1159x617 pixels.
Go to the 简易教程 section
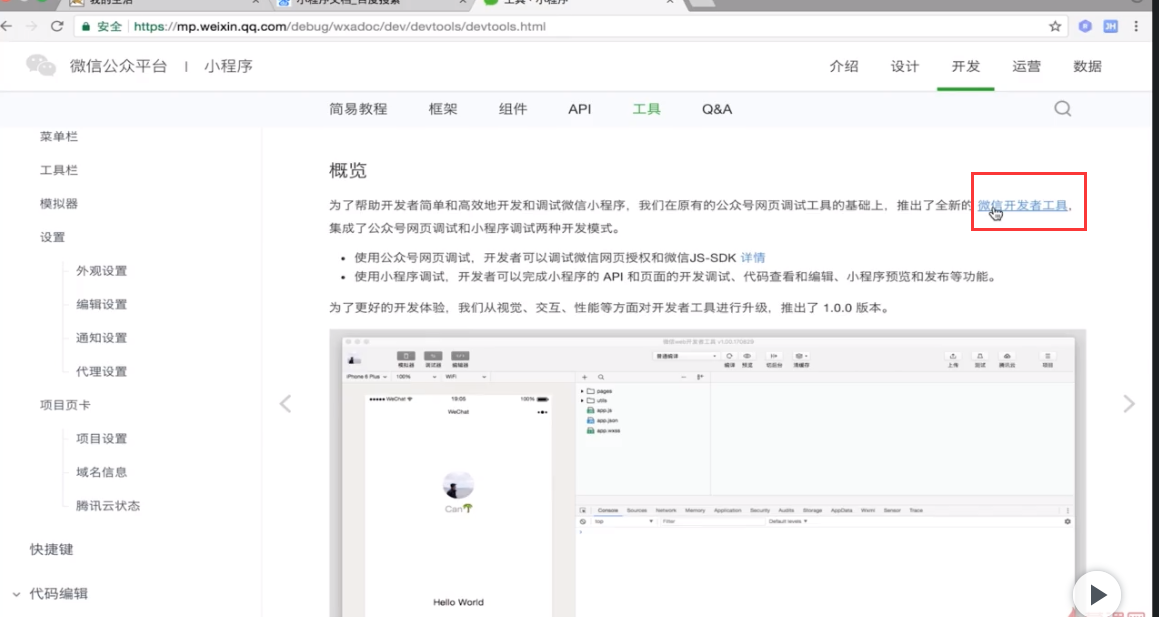358,109
